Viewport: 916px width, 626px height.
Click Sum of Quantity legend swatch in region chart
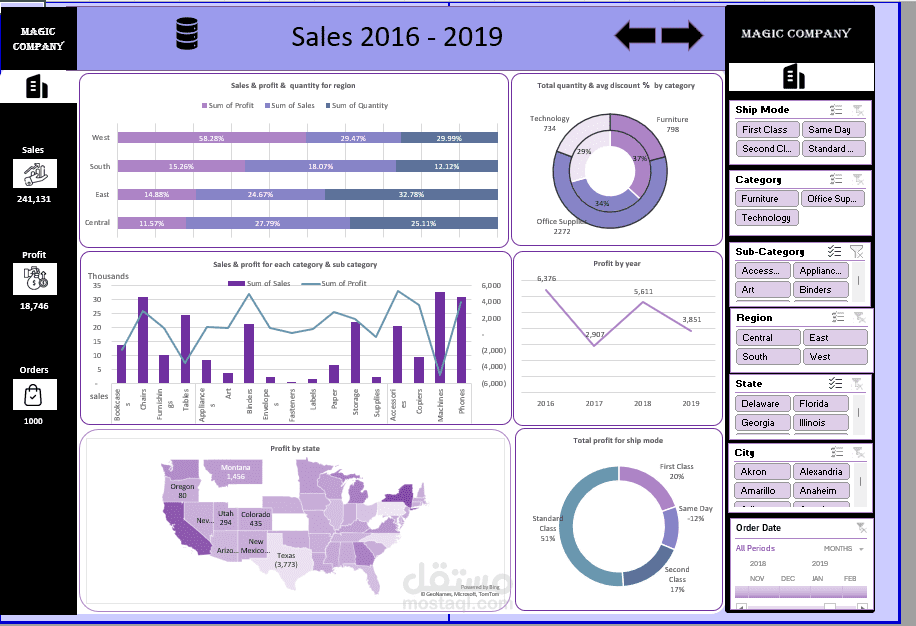pyautogui.click(x=328, y=106)
